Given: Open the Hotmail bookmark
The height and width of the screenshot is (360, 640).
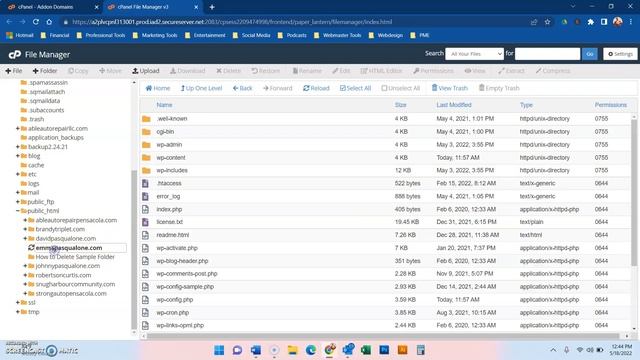Looking at the screenshot, I should click(x=20, y=35).
